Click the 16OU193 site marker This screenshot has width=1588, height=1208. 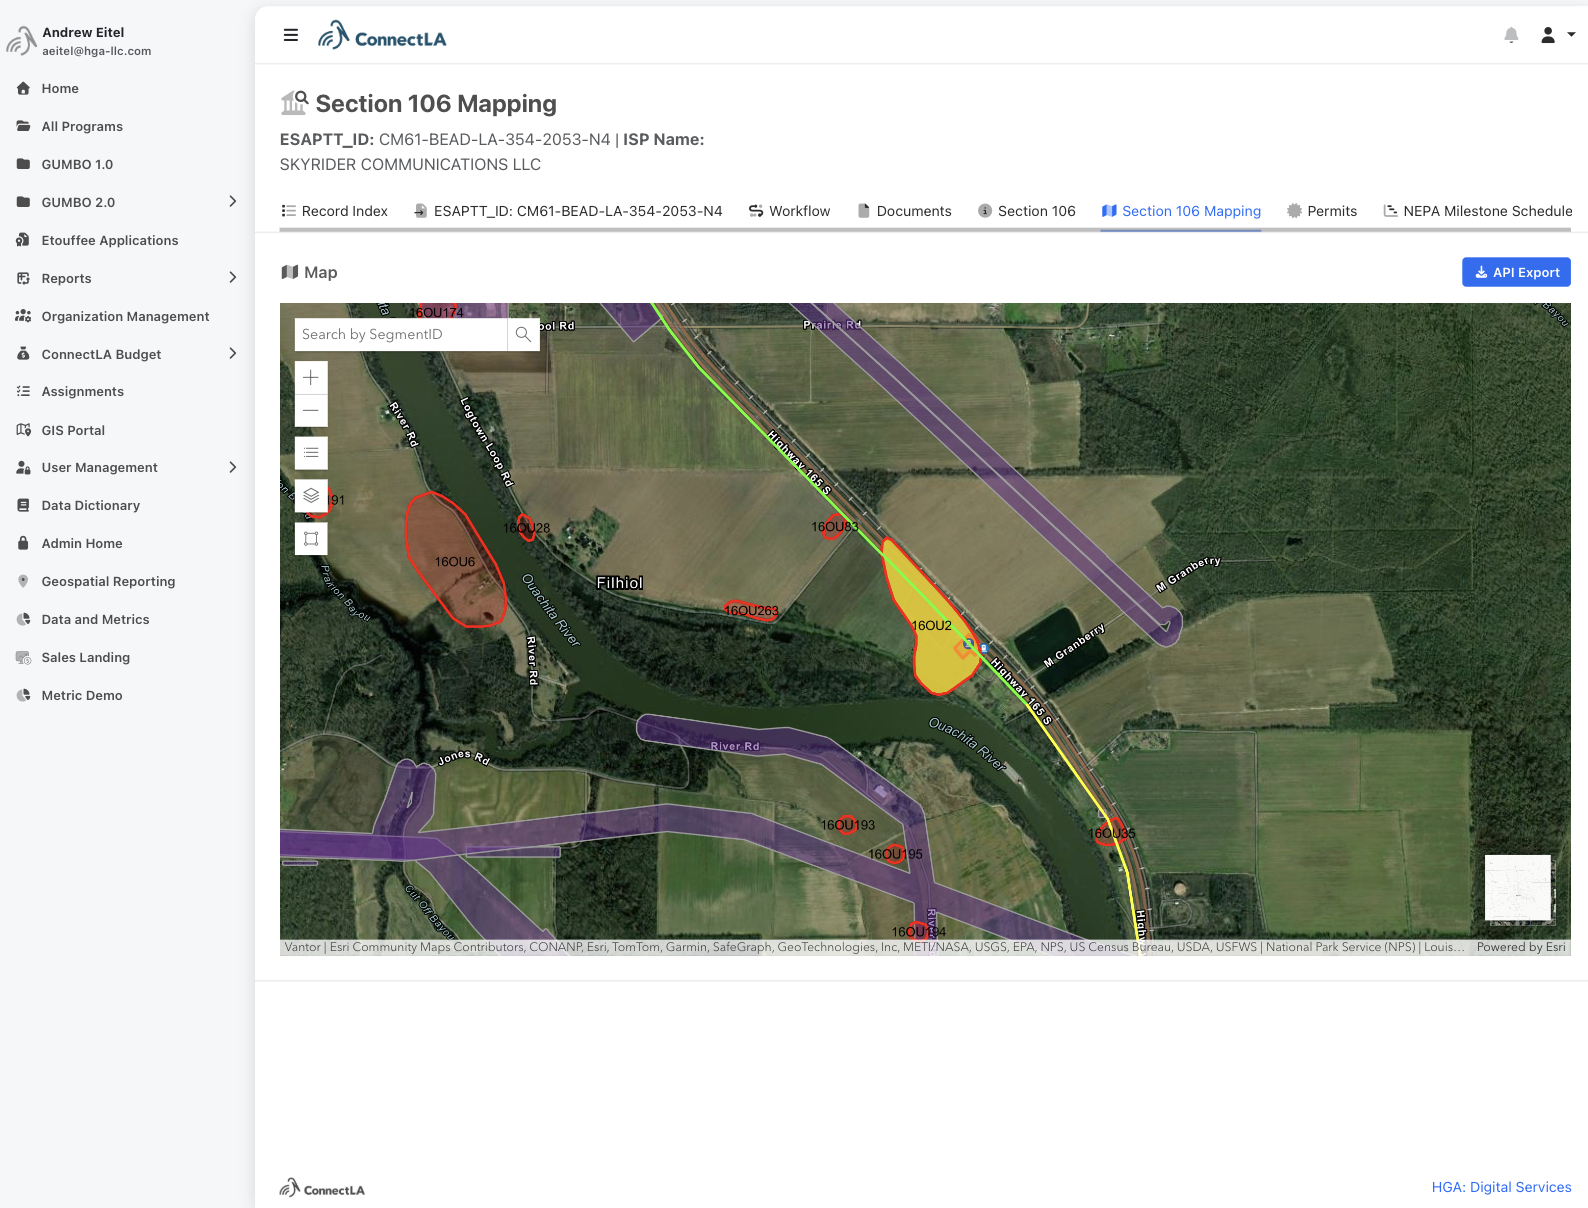[x=846, y=825]
